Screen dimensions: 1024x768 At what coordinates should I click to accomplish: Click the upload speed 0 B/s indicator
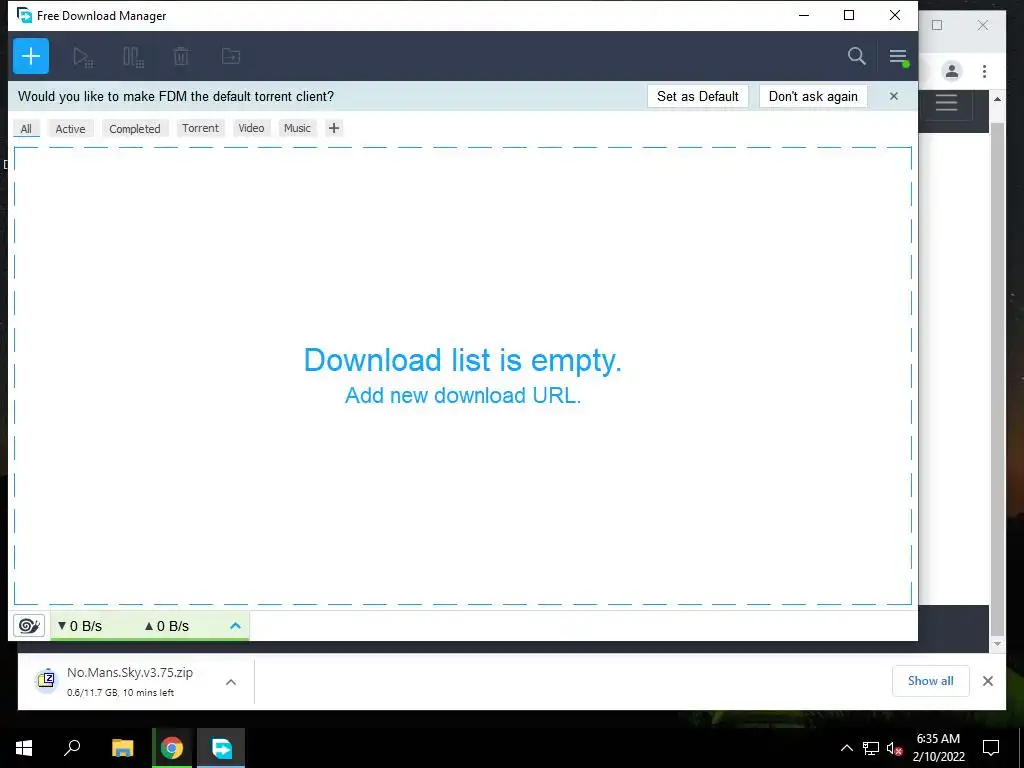167,626
